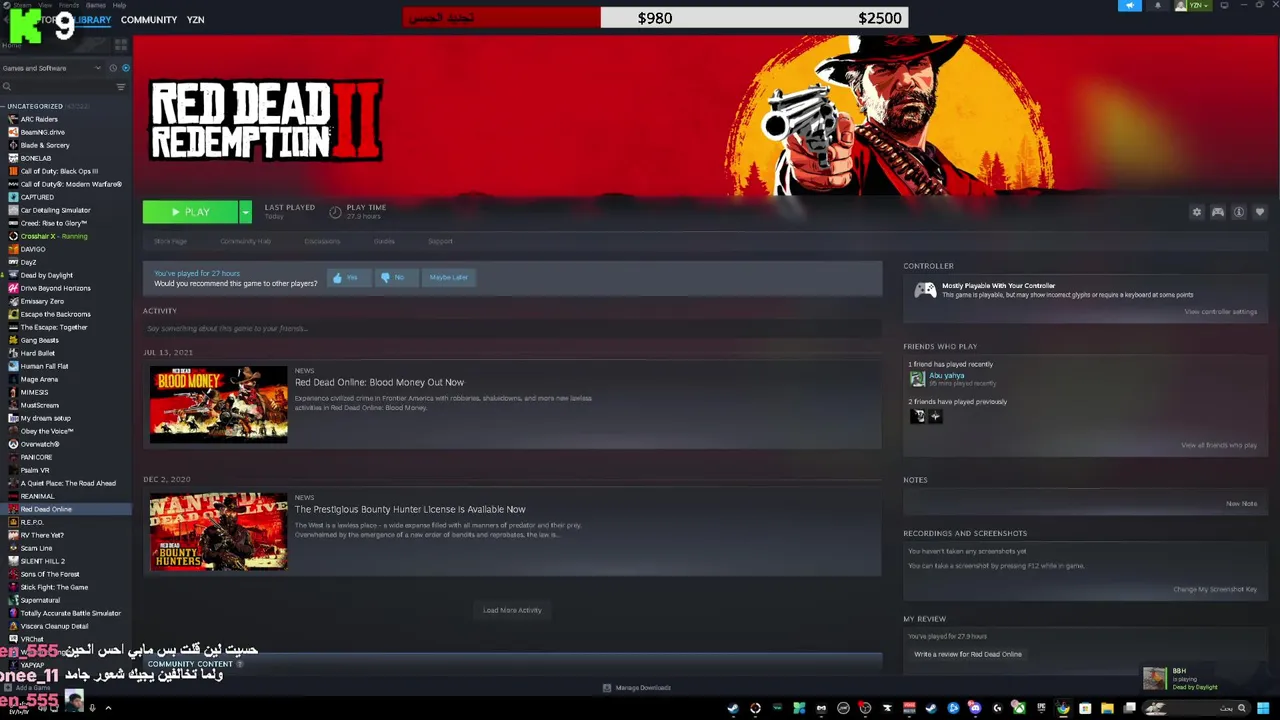This screenshot has width=1280, height=720.
Task: Open Microsoft Store from taskbar
Action: [x=1085, y=708]
